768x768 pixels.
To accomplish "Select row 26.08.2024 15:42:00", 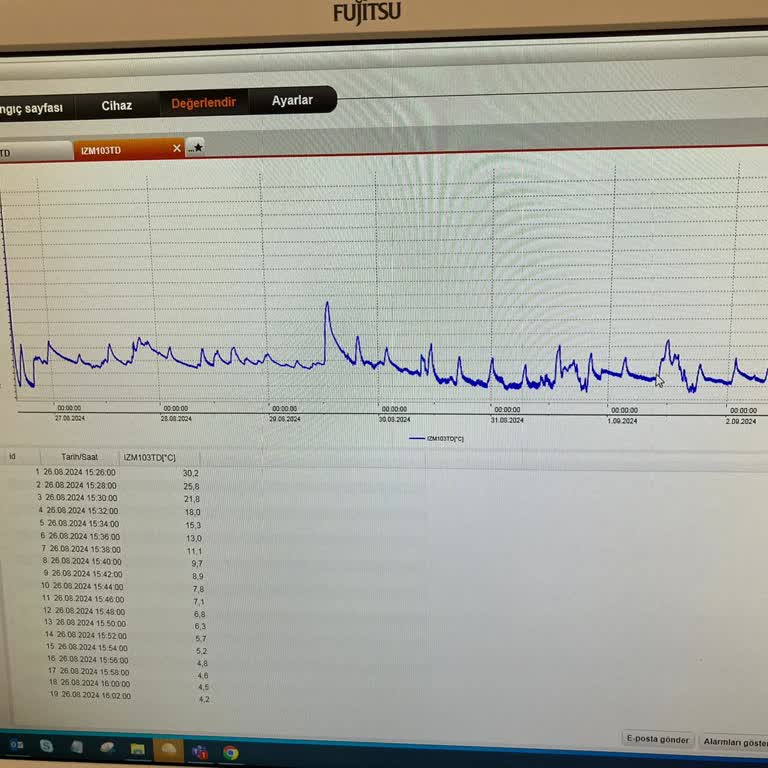I will (x=122, y=574).
